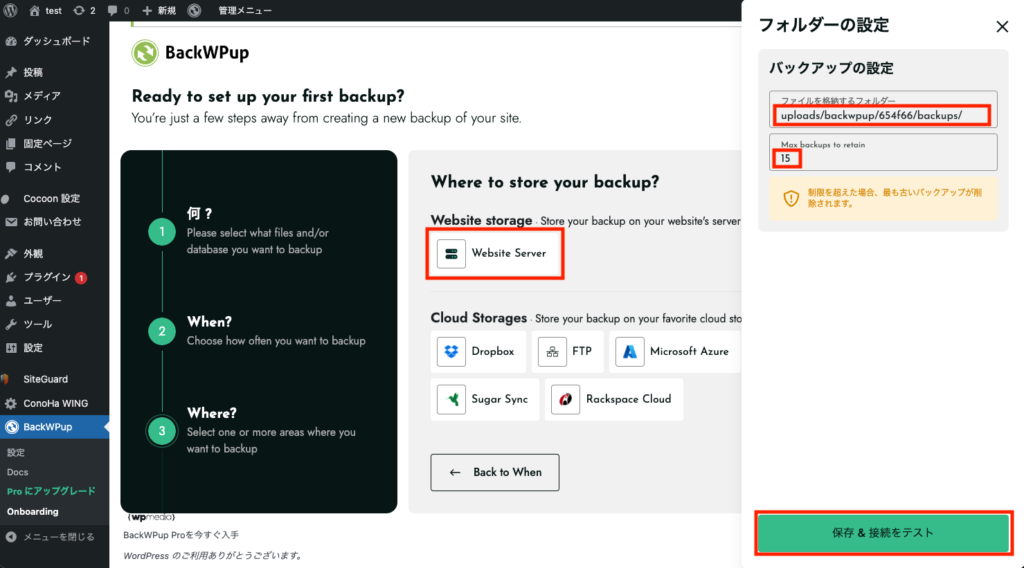1024x568 pixels.
Task: Click Pro にアップグレード link
Action: click(x=51, y=491)
